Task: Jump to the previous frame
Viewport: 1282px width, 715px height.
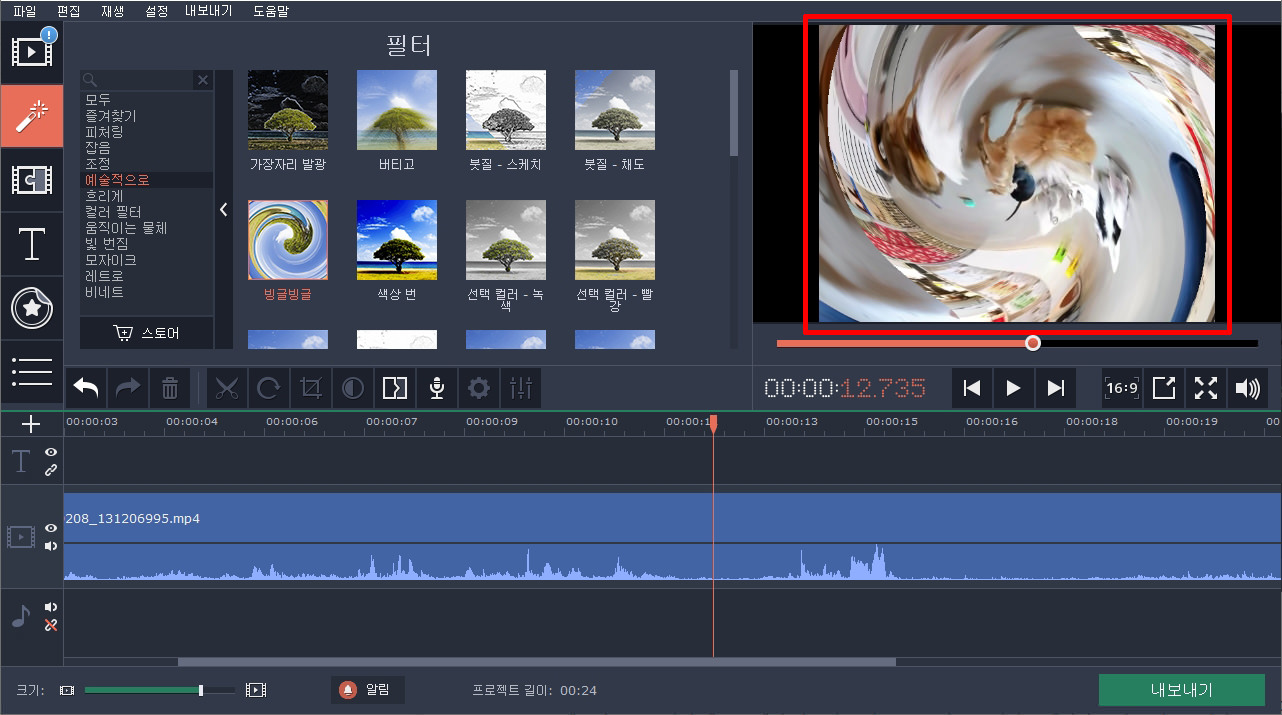Action: pos(972,388)
